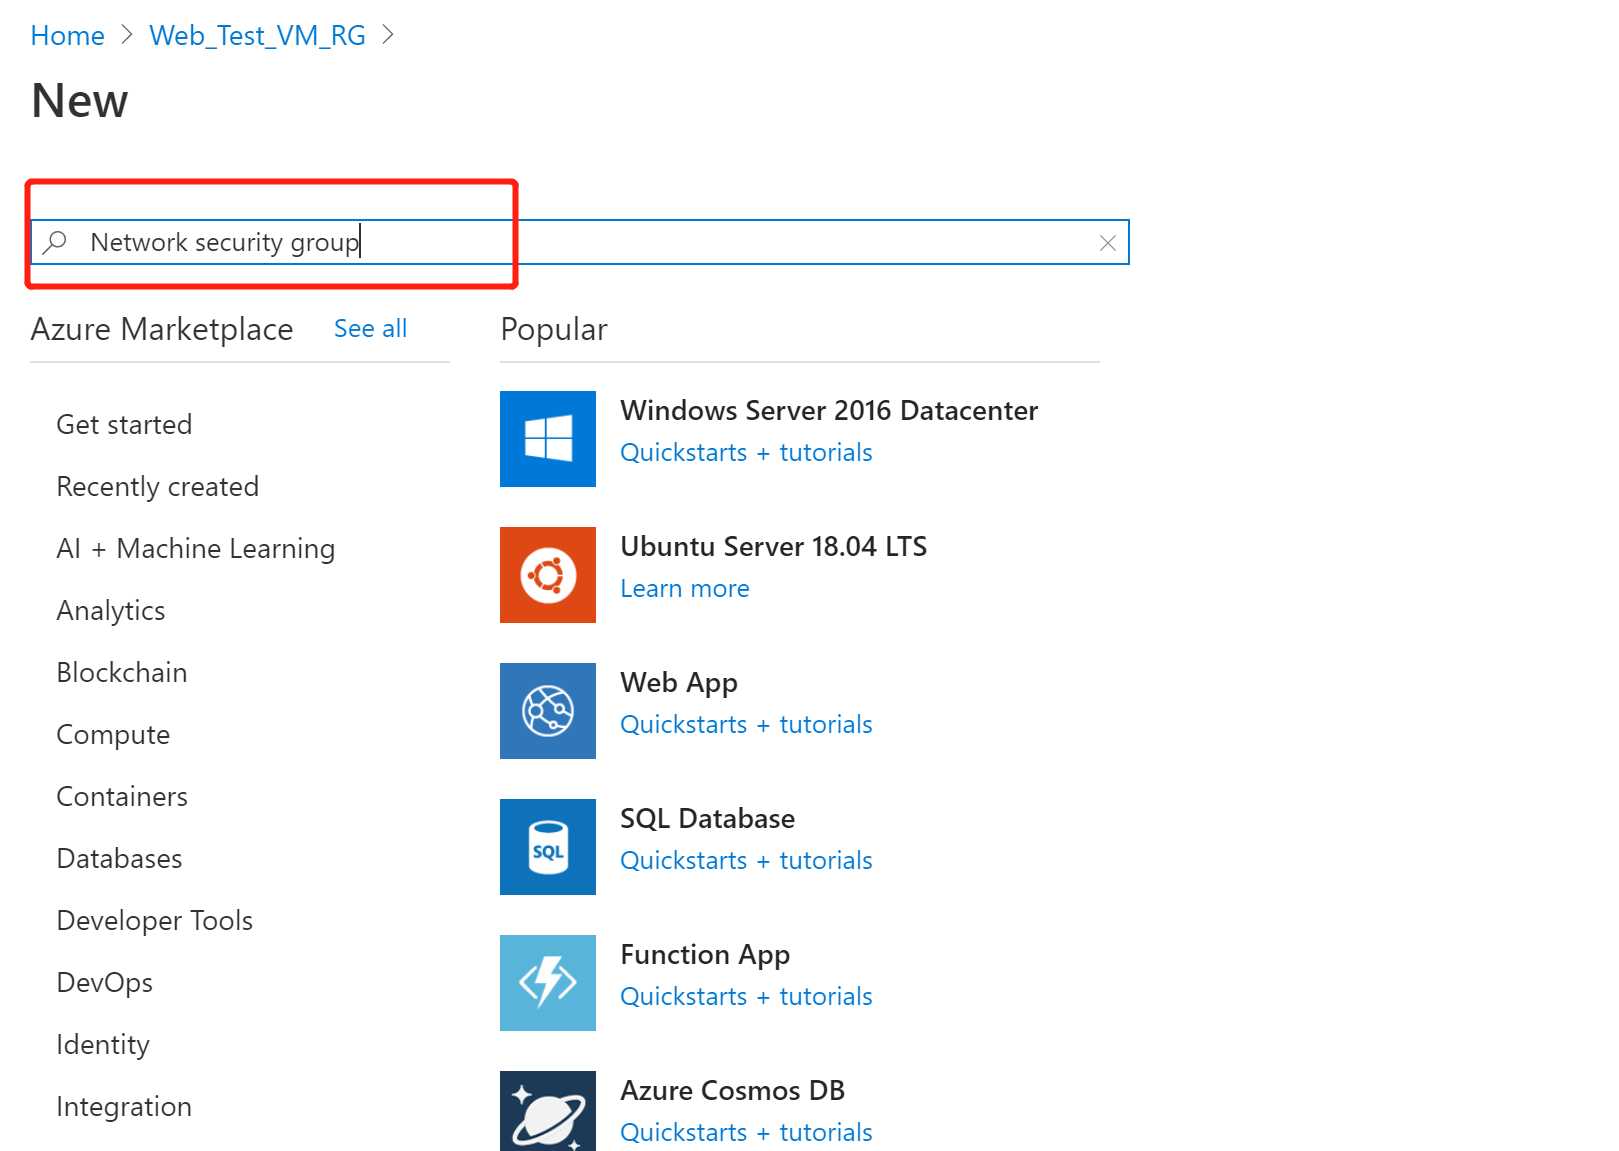Viewport: 1619px width, 1151px height.
Task: Open Quickstarts + tutorials for Azure Cosmos DB
Action: tap(746, 1133)
